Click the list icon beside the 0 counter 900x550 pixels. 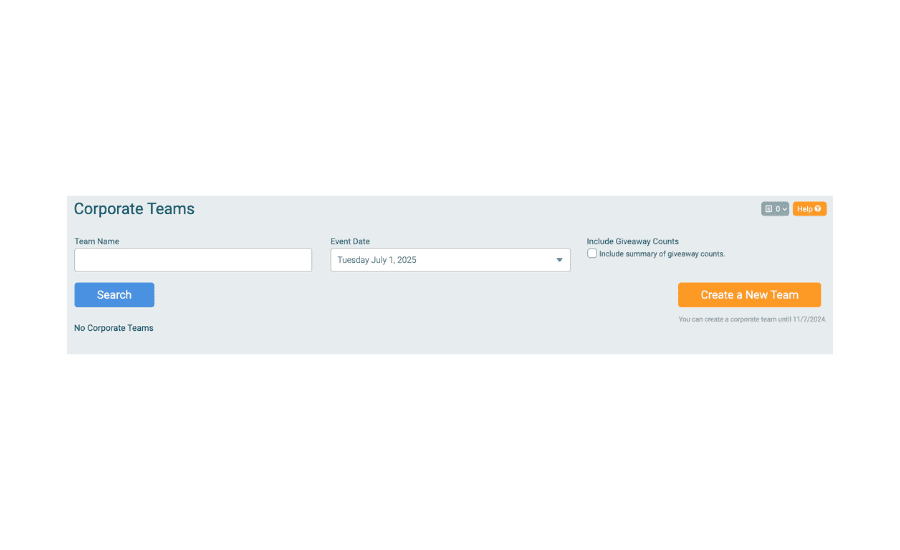(x=768, y=209)
